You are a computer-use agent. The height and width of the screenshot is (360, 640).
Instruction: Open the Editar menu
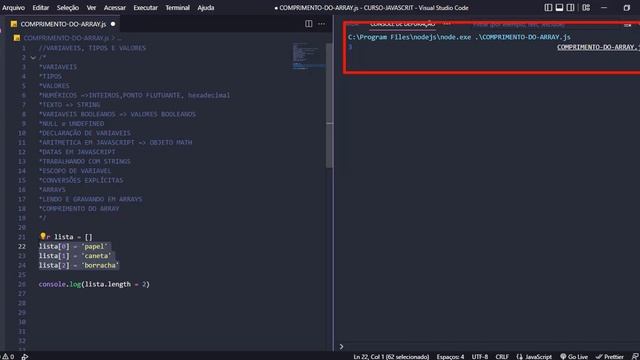[41, 7]
